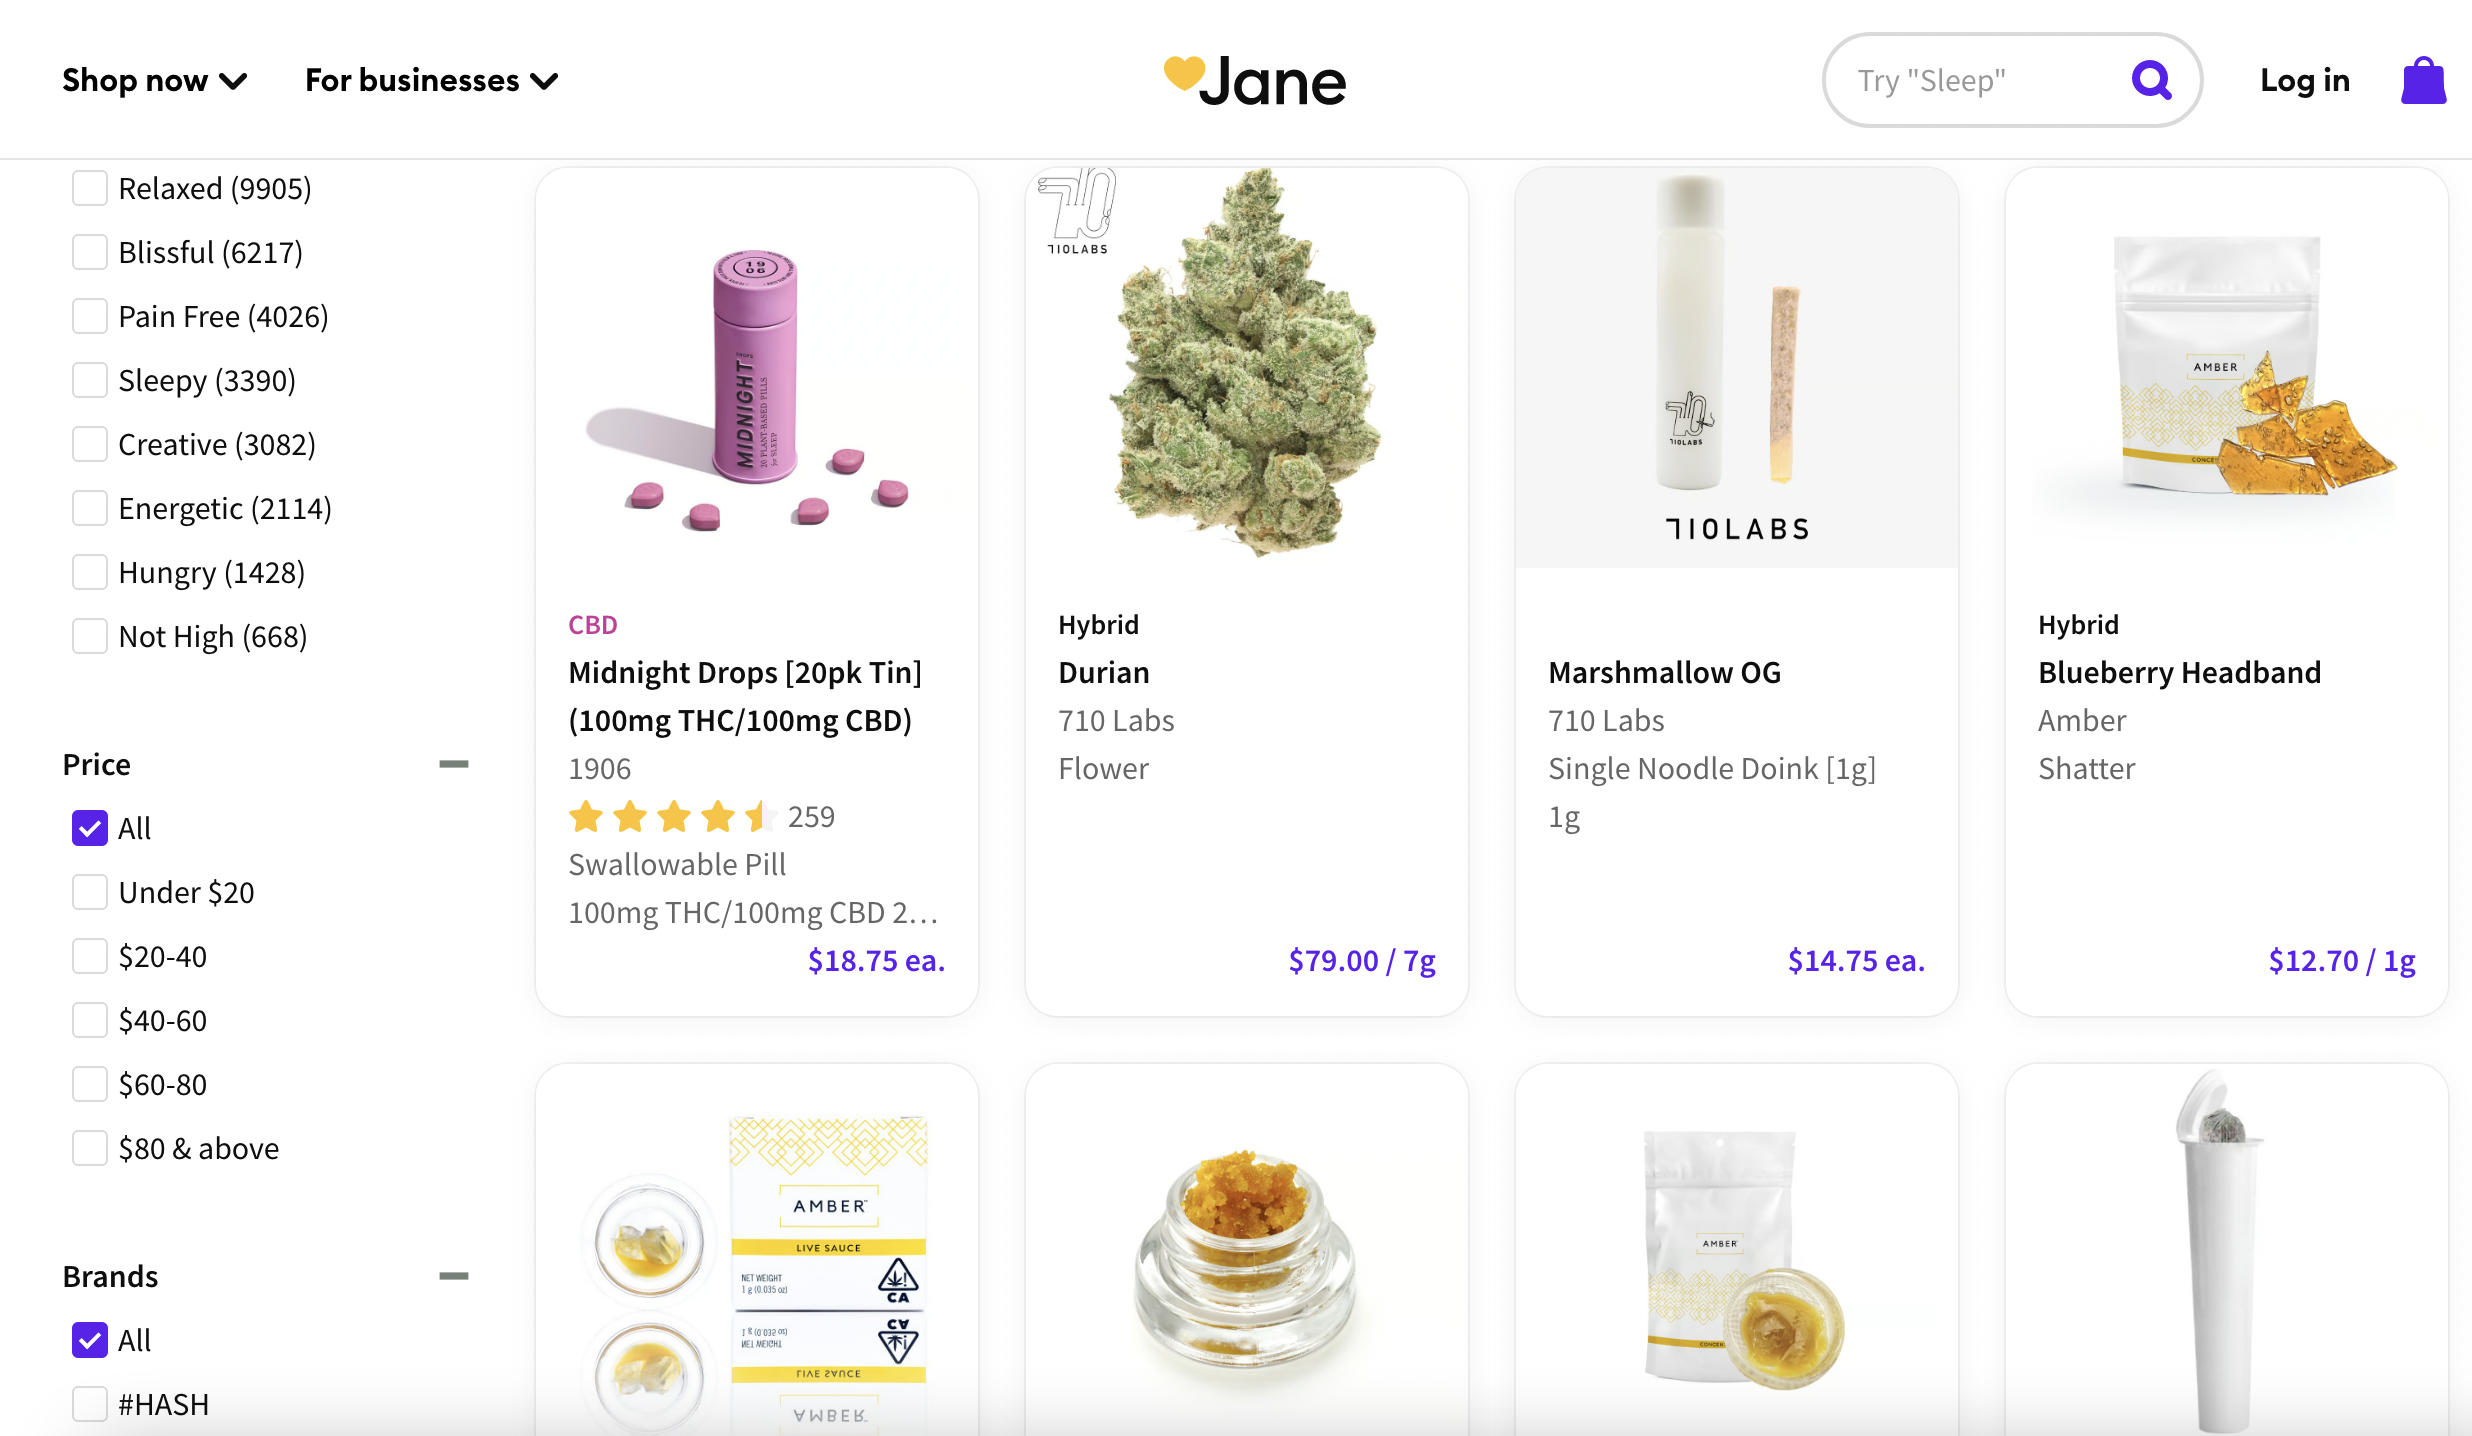Click the Log in link

coord(2305,80)
